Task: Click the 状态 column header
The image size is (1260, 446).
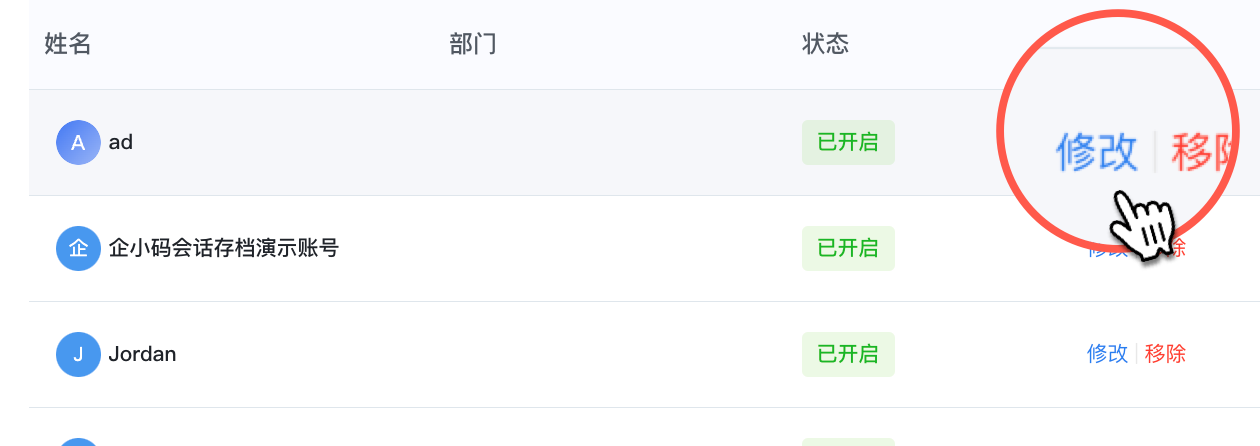Action: (825, 44)
